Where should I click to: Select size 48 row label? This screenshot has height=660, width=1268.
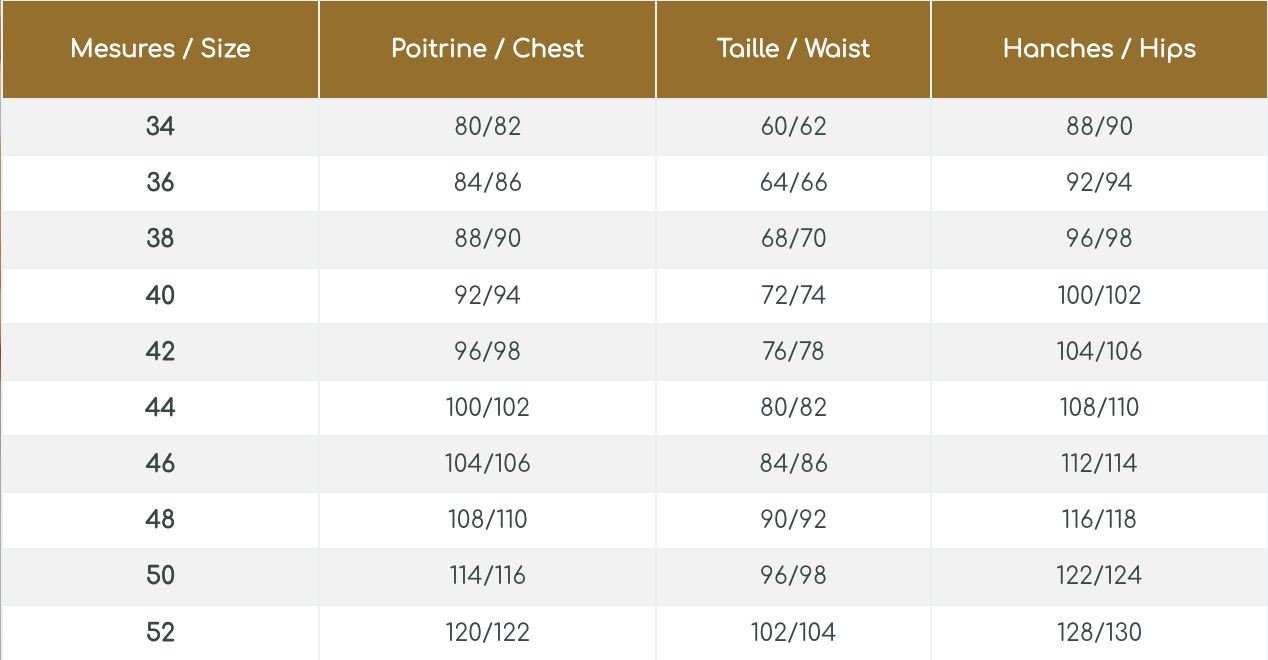pyautogui.click(x=160, y=519)
